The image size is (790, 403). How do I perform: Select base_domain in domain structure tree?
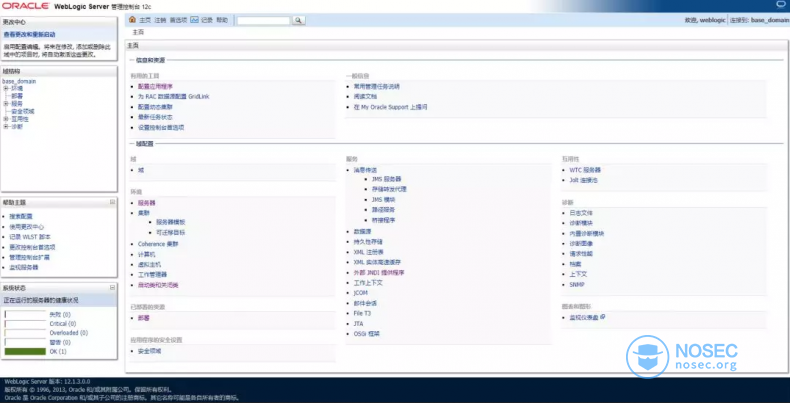(x=20, y=80)
